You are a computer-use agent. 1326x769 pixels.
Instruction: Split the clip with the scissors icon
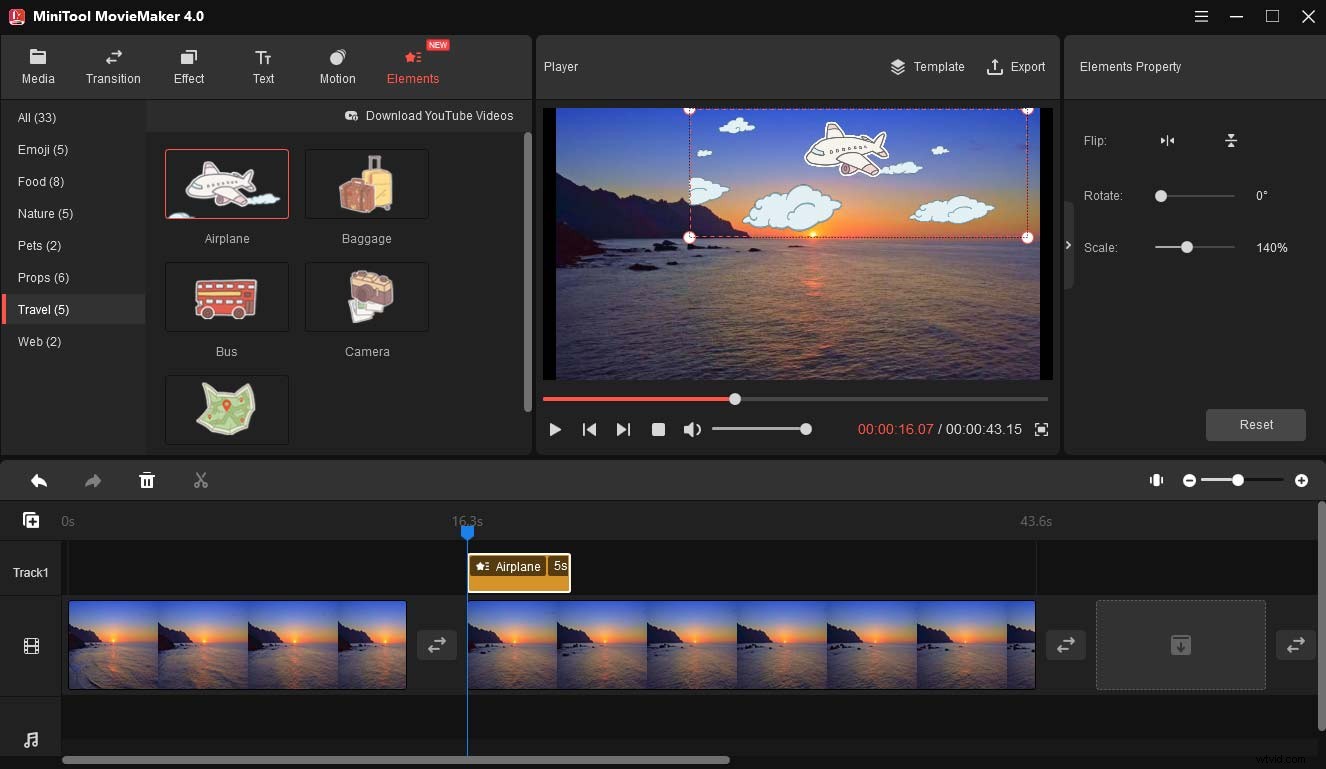click(200, 481)
